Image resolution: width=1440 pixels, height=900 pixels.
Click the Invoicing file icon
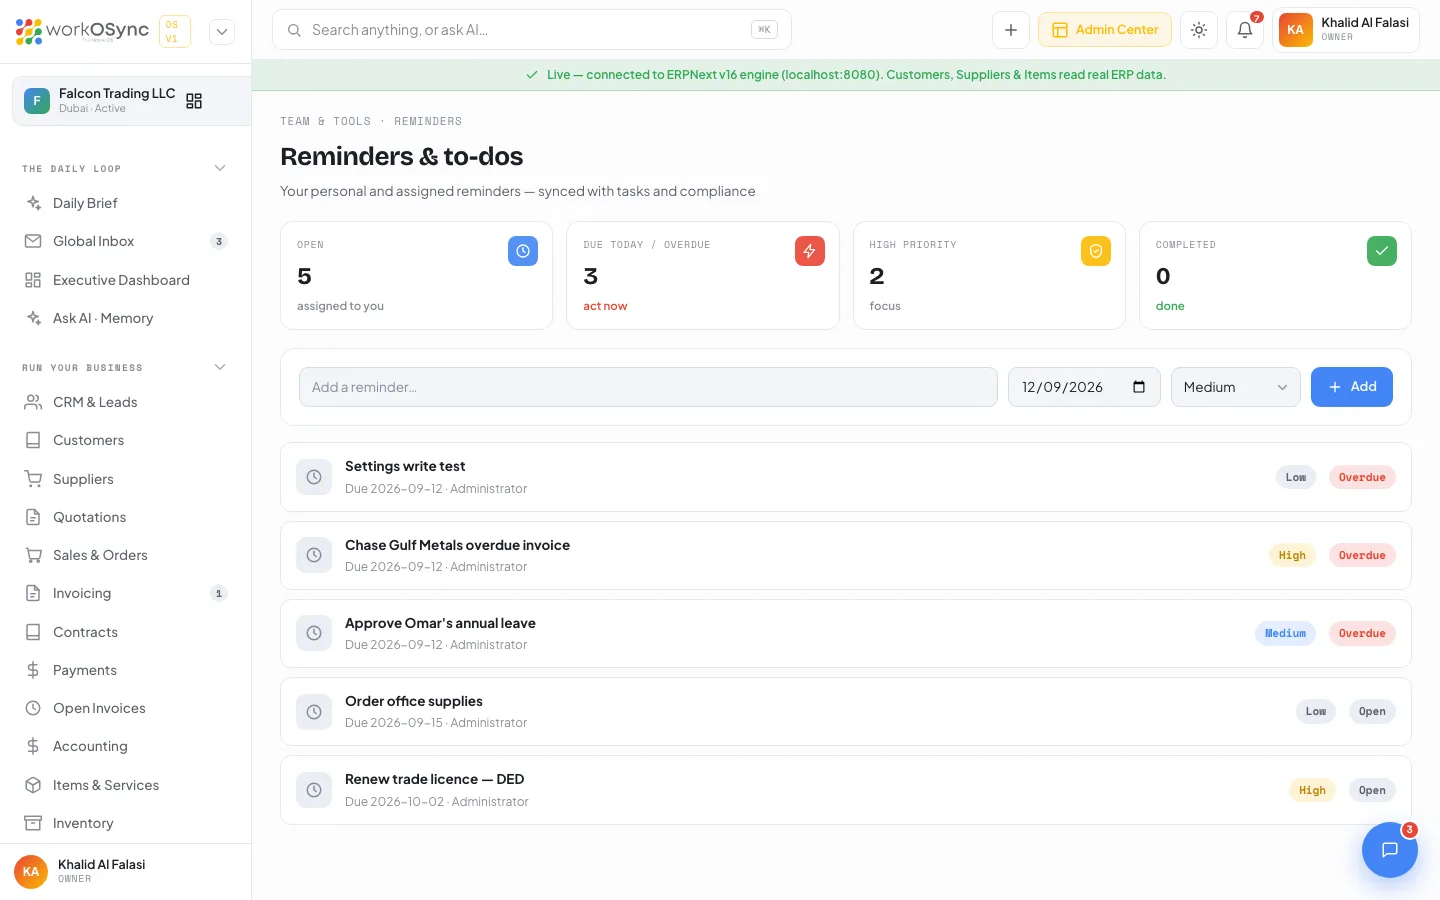click(33, 593)
